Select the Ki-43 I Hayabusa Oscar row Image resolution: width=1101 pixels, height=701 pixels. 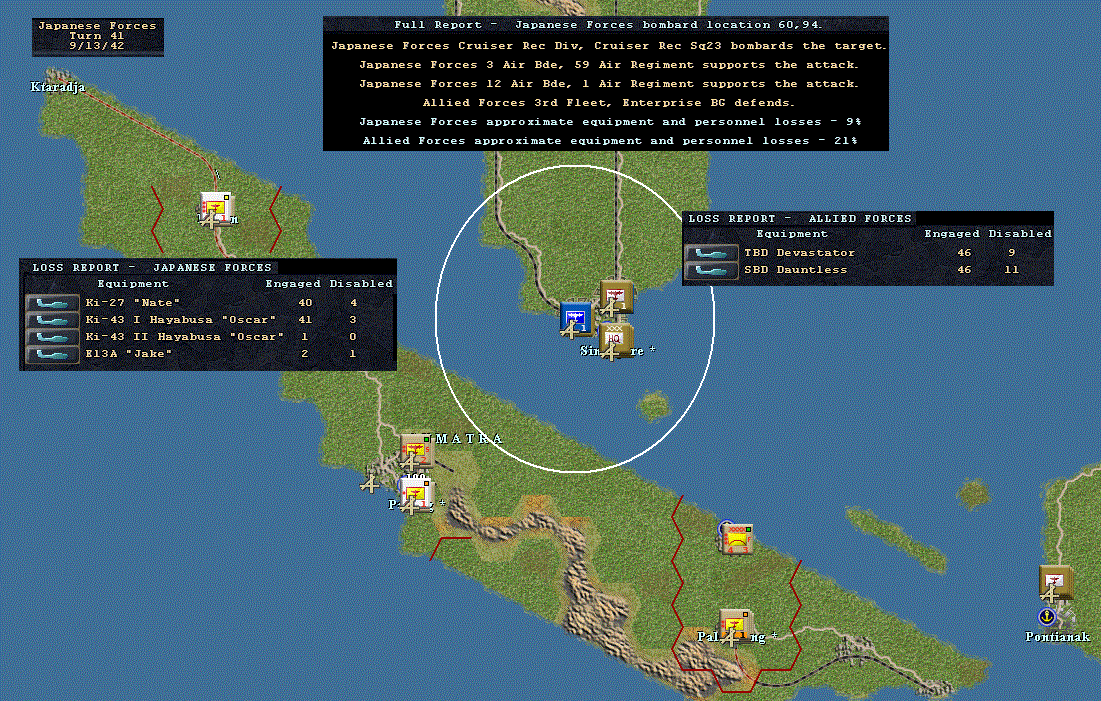coord(209,320)
